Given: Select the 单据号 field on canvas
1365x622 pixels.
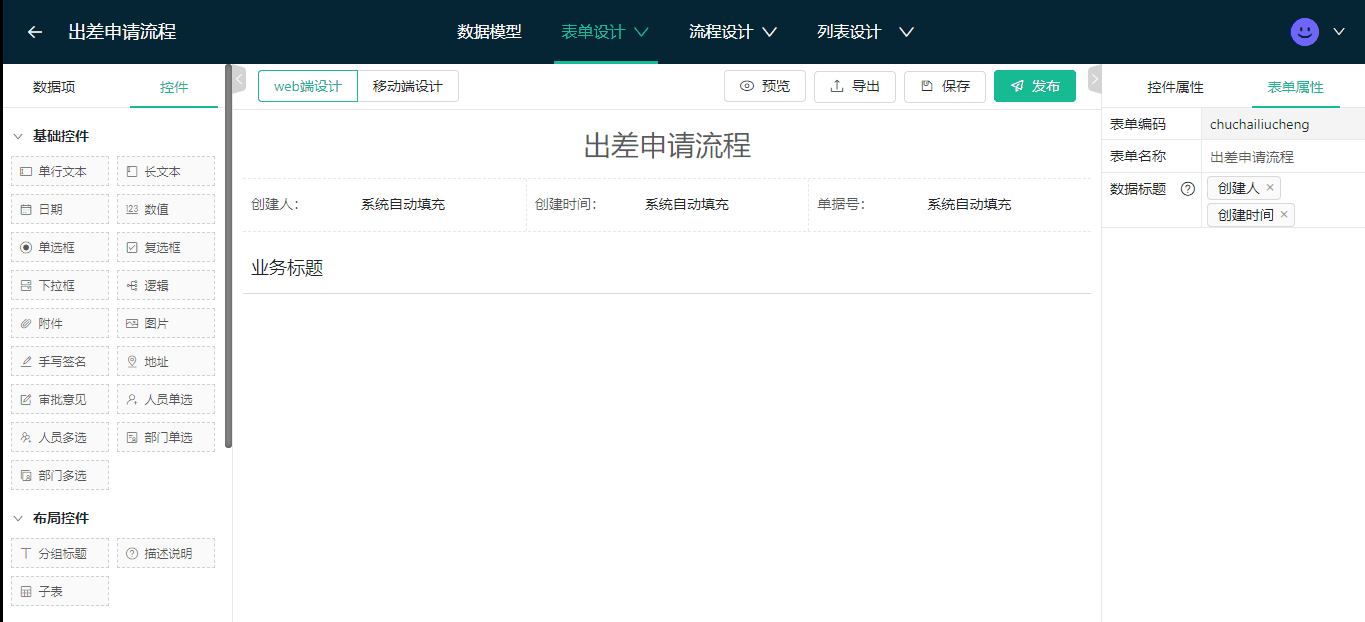Looking at the screenshot, I should coord(950,205).
